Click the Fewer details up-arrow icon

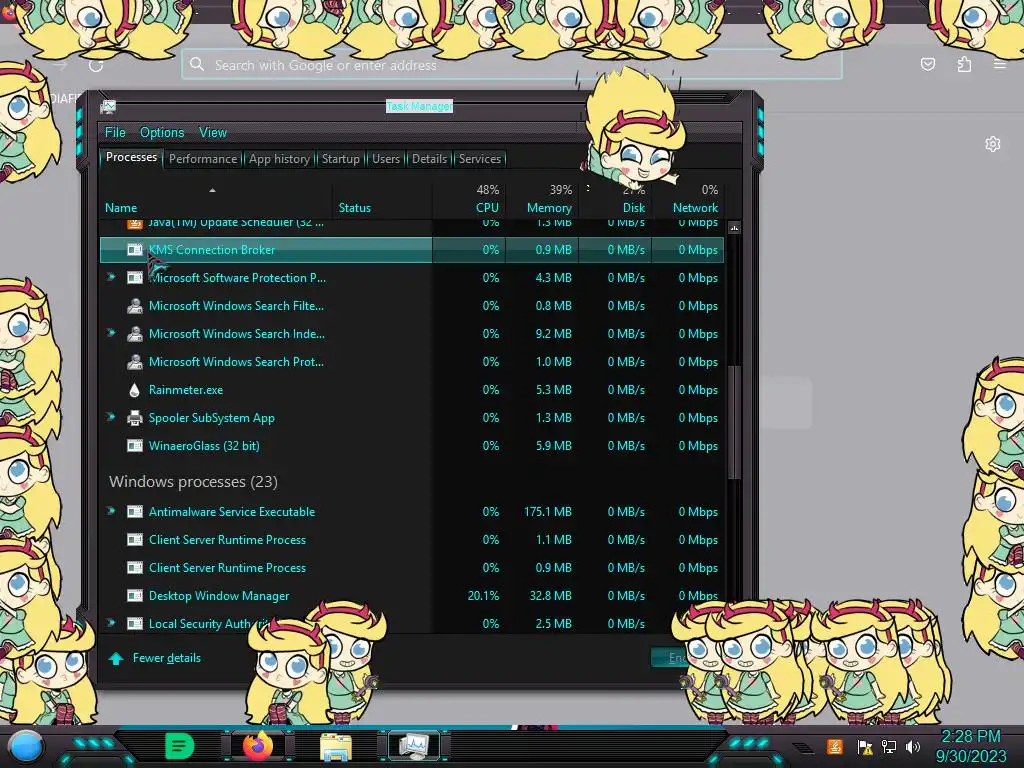(116, 658)
